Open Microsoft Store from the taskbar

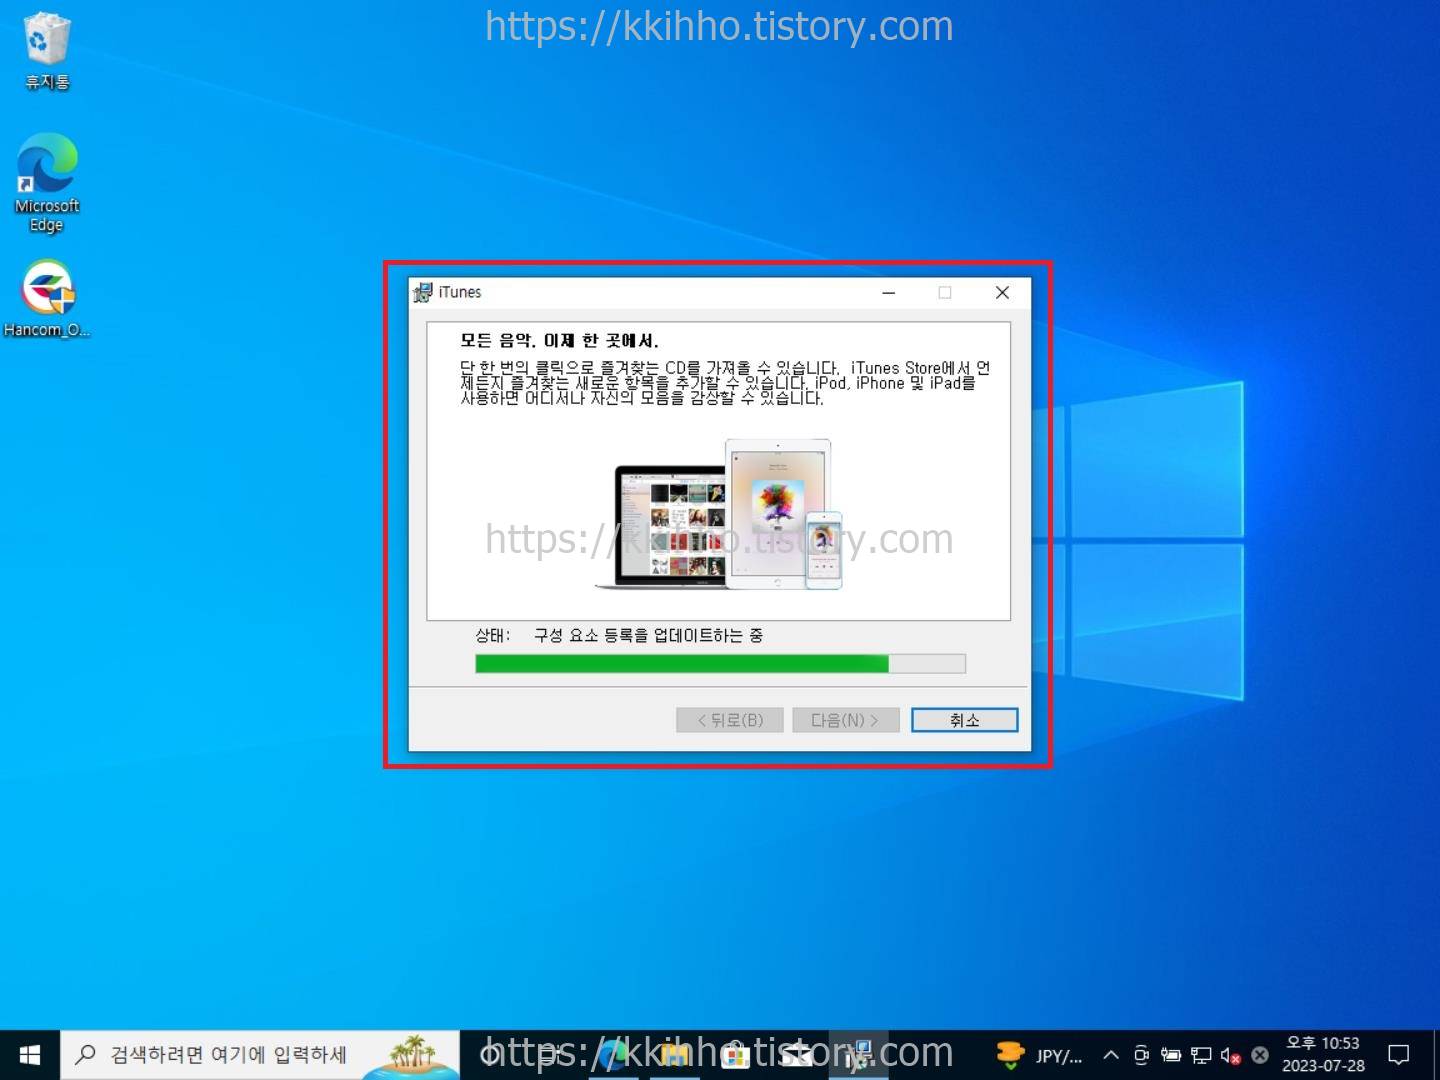(x=736, y=1055)
